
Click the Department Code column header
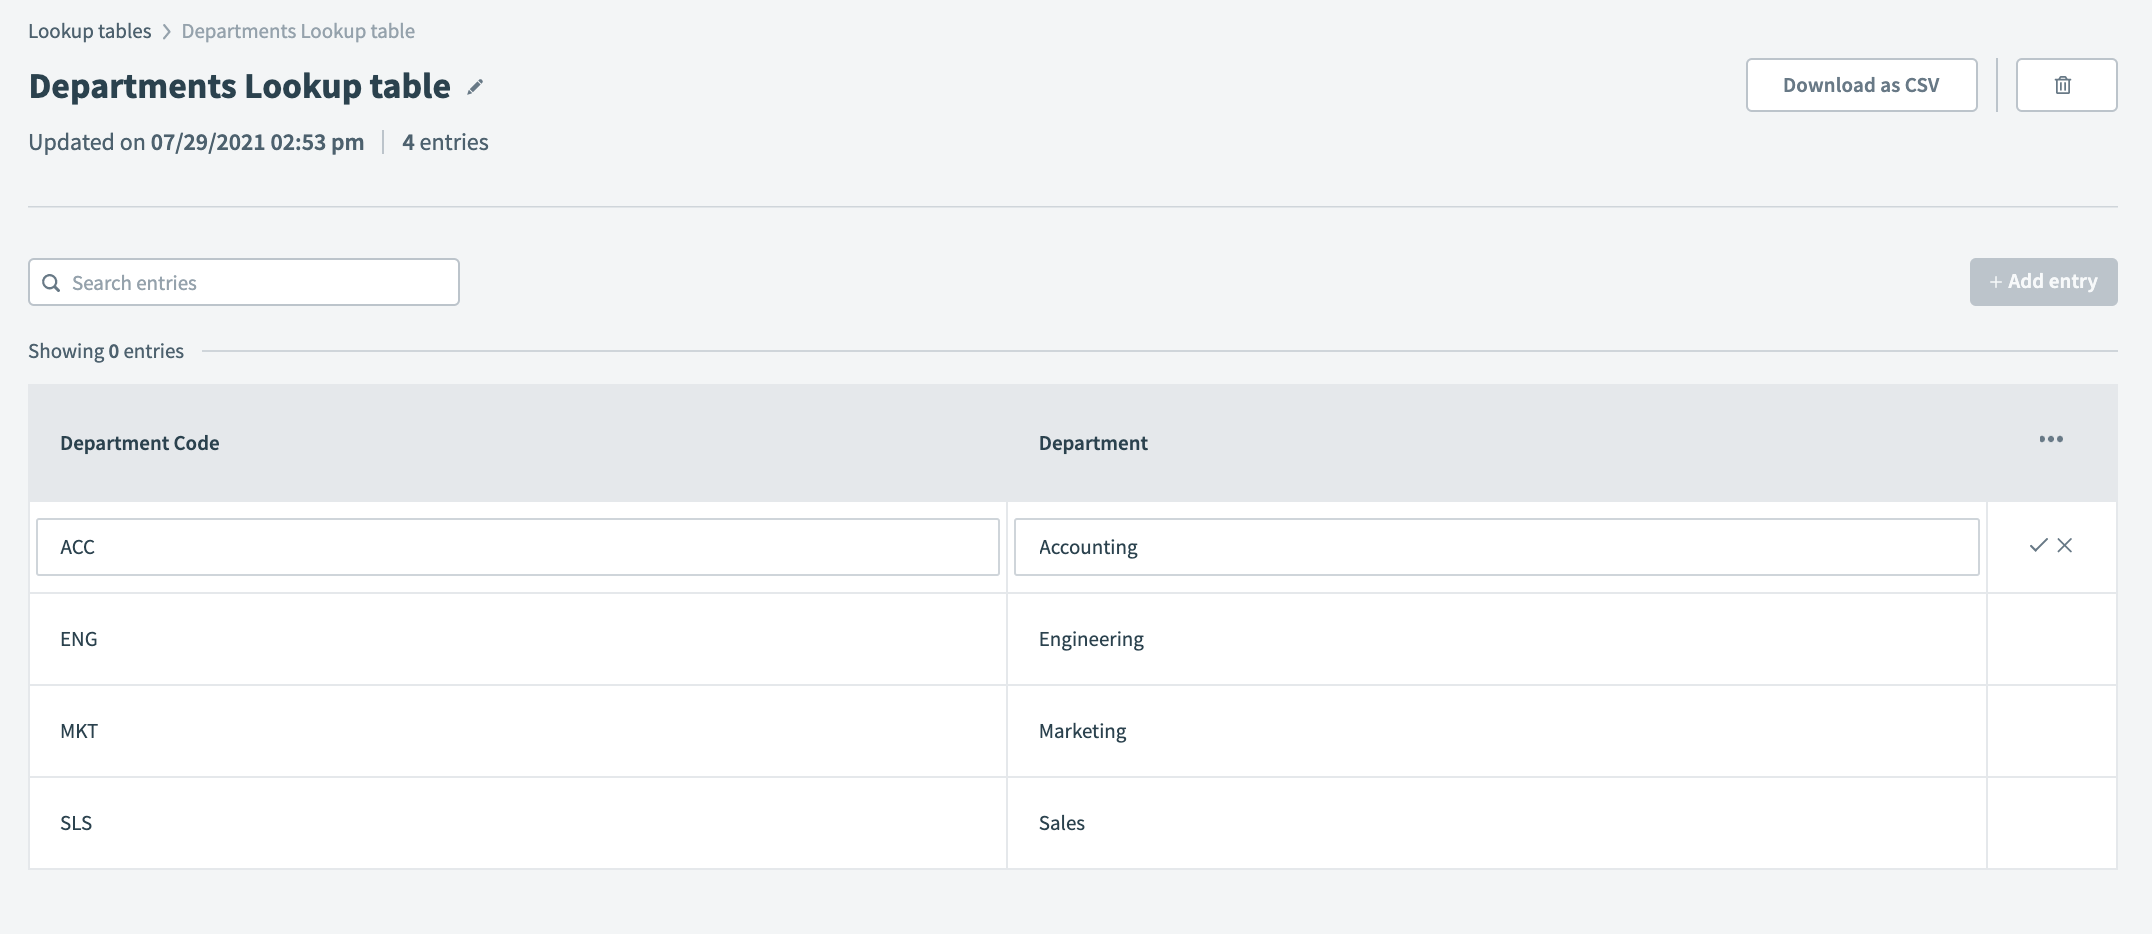click(139, 443)
